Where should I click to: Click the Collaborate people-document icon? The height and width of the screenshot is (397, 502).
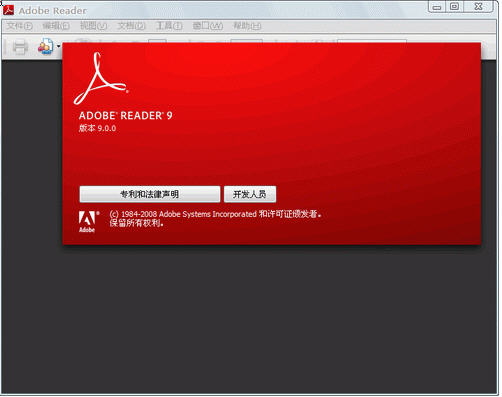click(45, 46)
